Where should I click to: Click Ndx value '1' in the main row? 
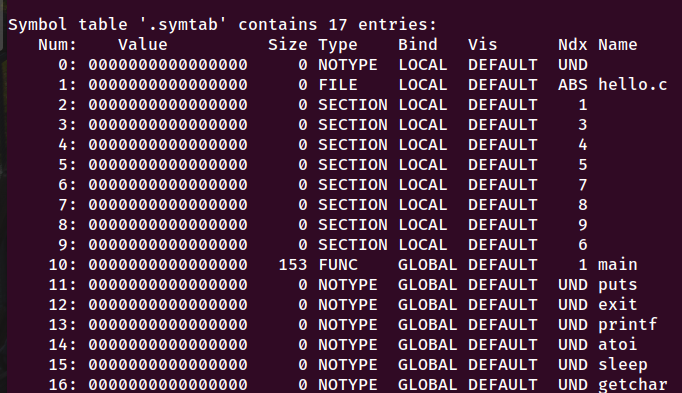point(583,265)
